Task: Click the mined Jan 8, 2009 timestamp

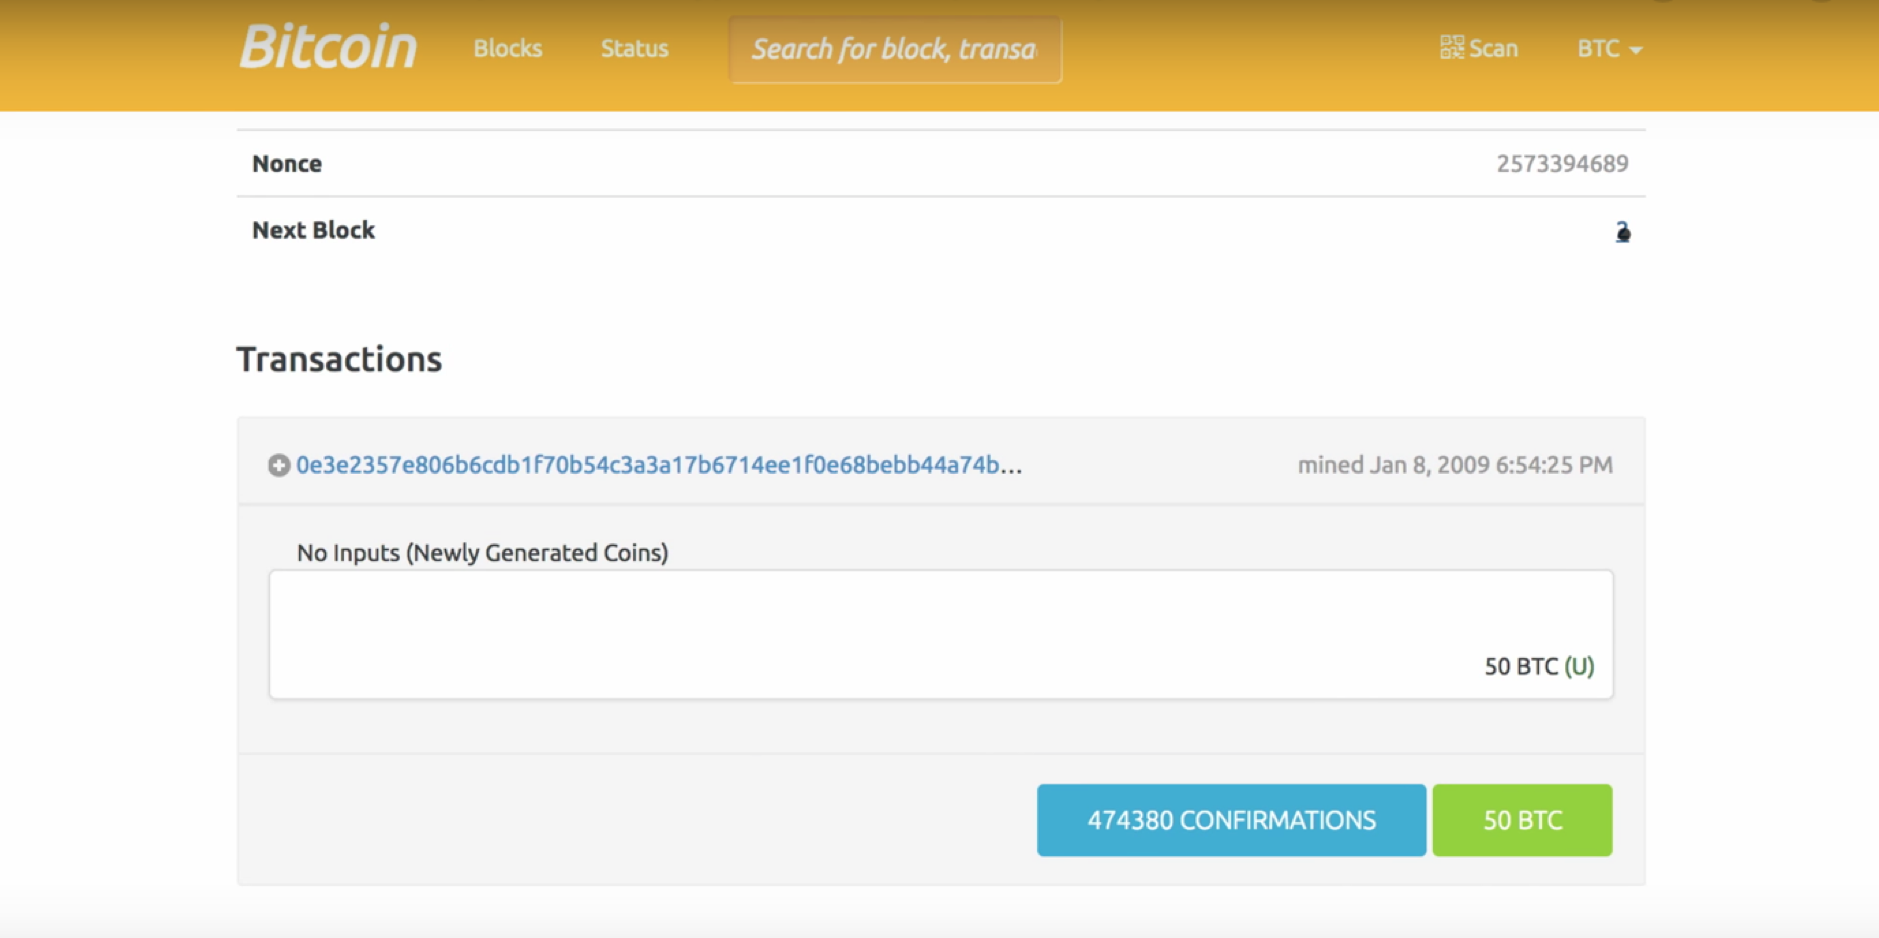Action: [1454, 465]
